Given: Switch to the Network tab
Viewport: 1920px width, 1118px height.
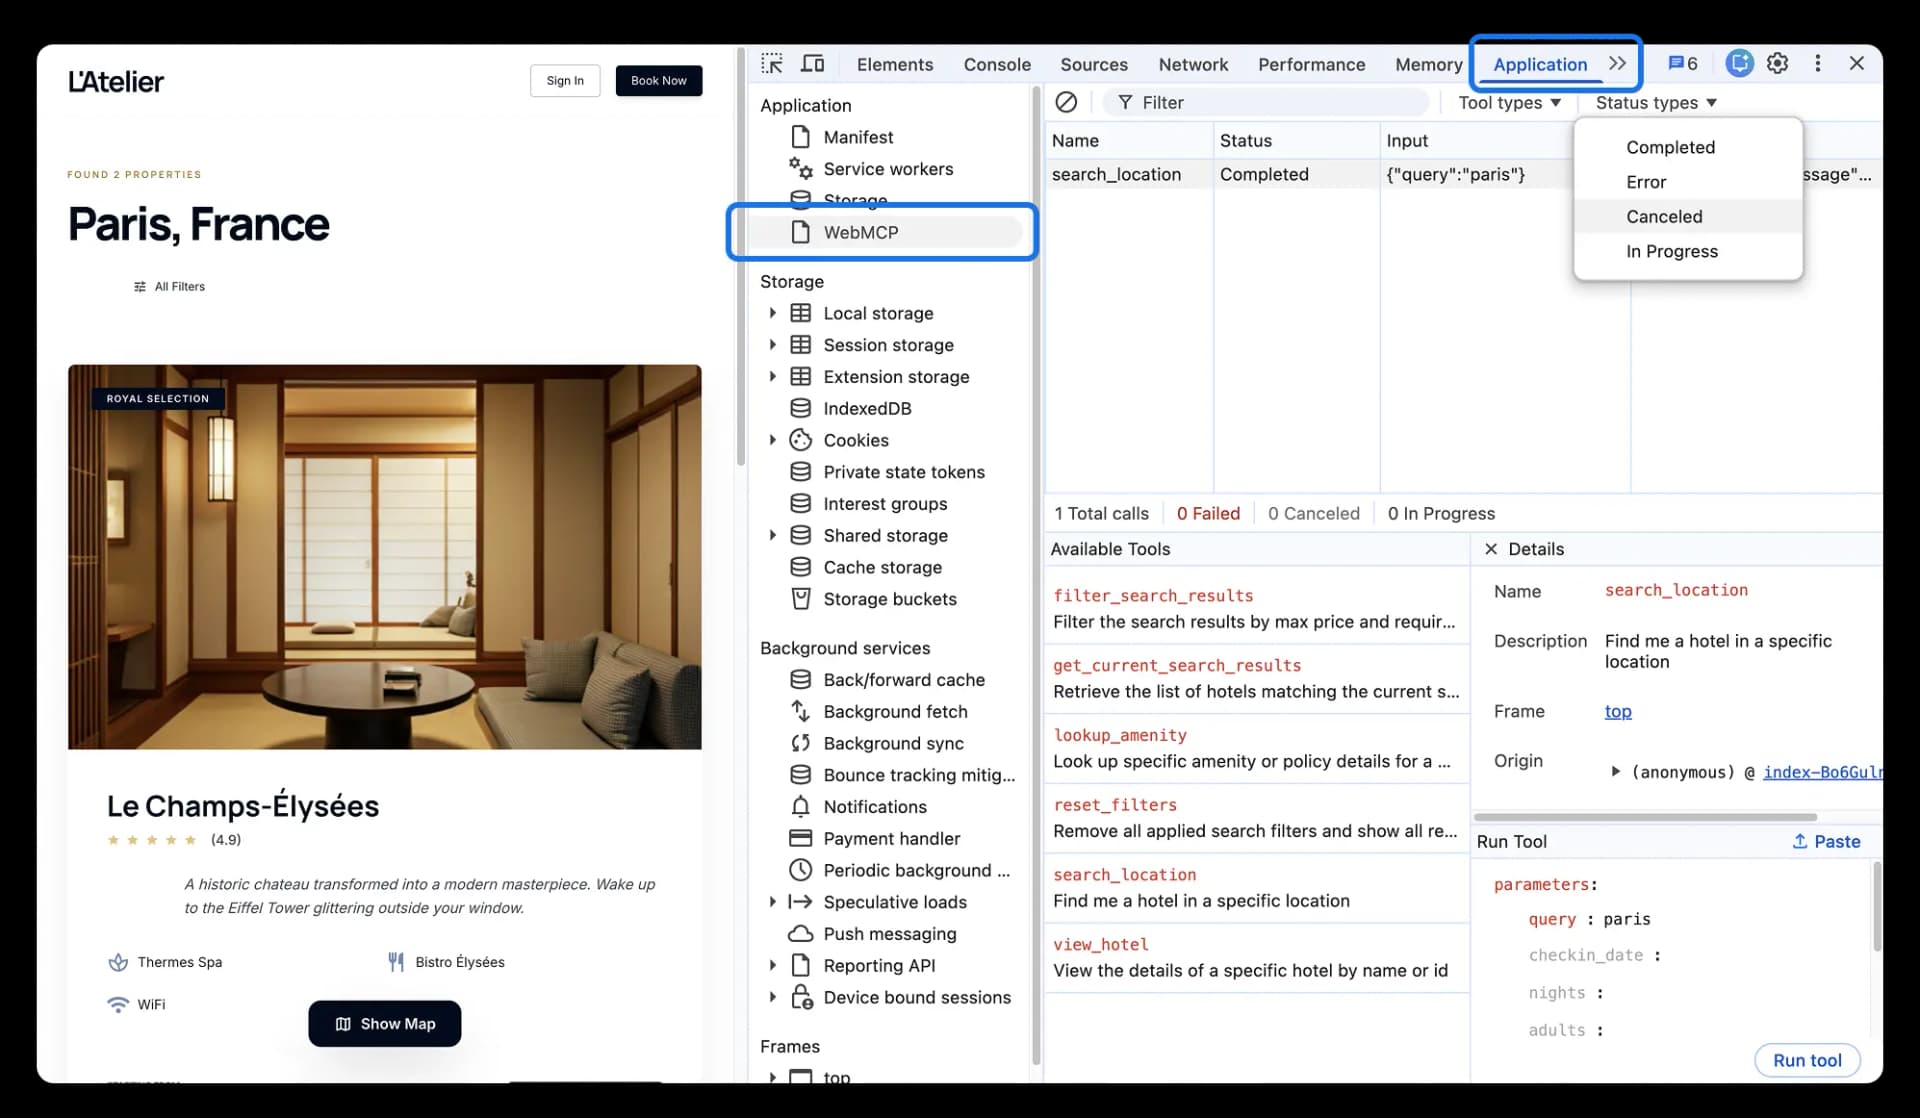Looking at the screenshot, I should click(1193, 64).
